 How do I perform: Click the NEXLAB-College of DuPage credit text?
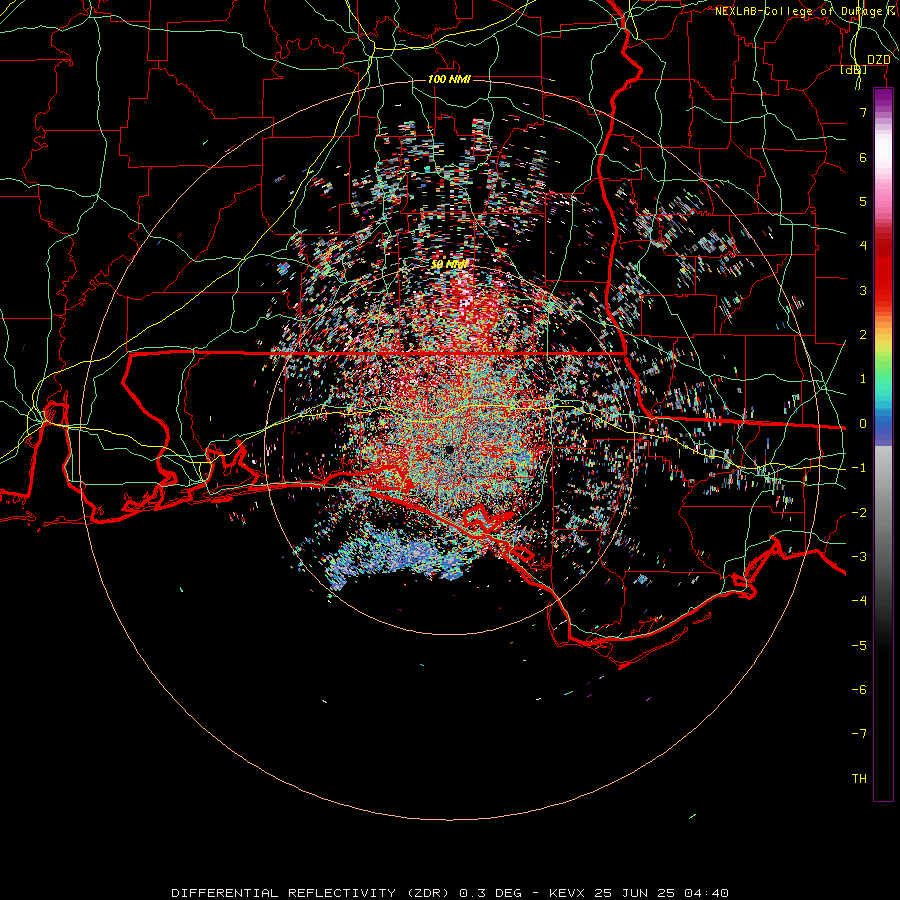point(805,11)
